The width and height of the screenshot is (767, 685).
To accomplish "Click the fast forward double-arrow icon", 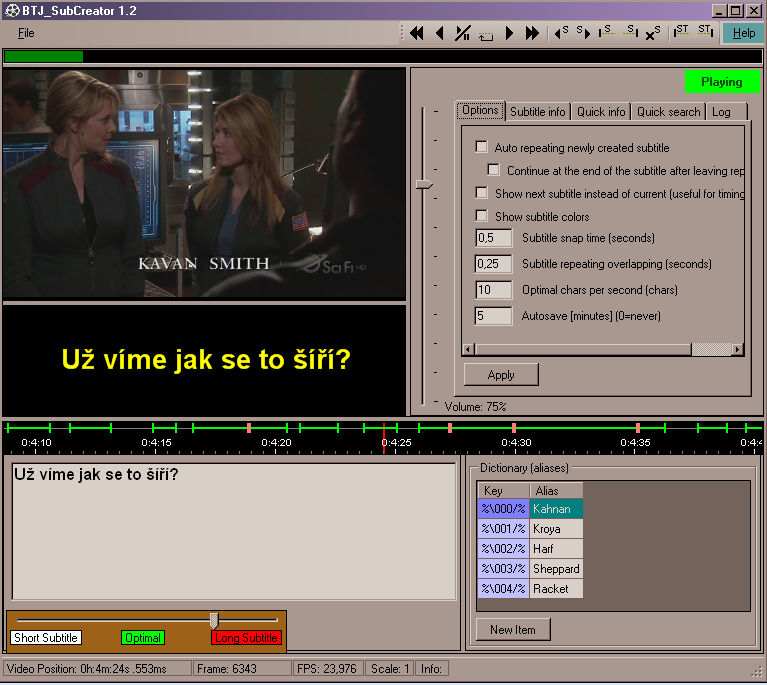I will point(532,33).
